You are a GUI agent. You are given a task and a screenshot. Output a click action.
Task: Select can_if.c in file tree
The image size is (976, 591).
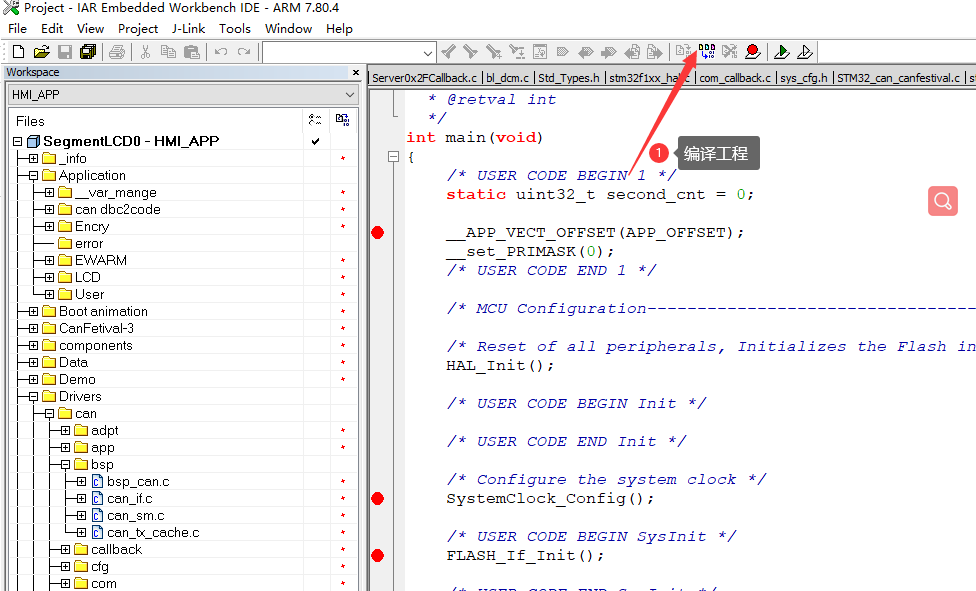[129, 498]
